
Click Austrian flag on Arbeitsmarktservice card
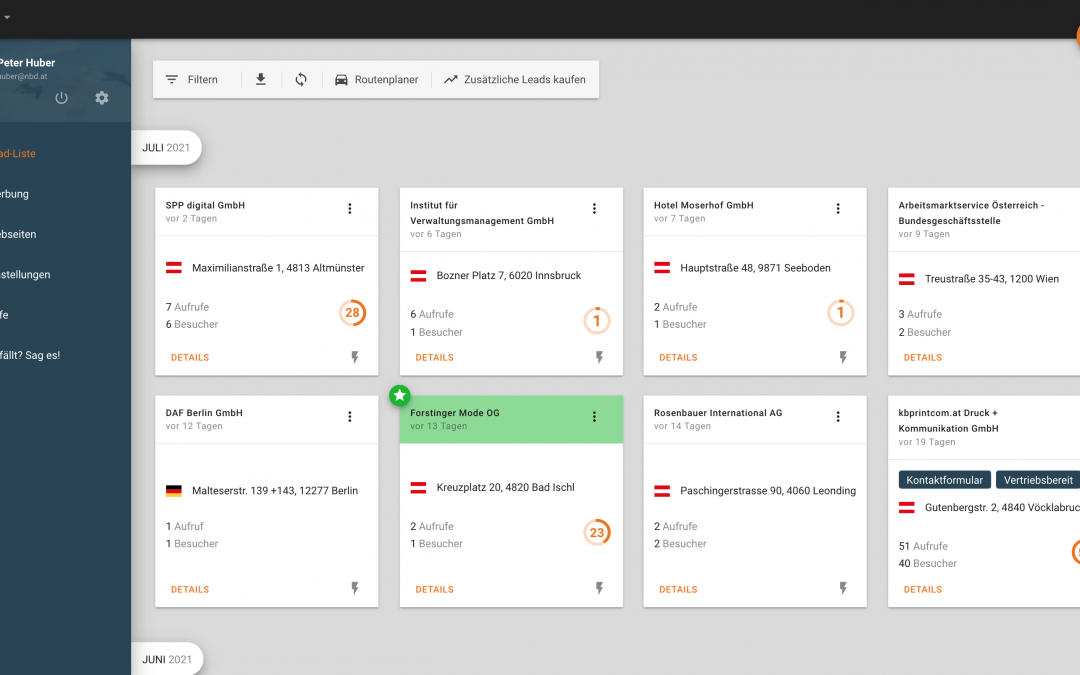906,279
